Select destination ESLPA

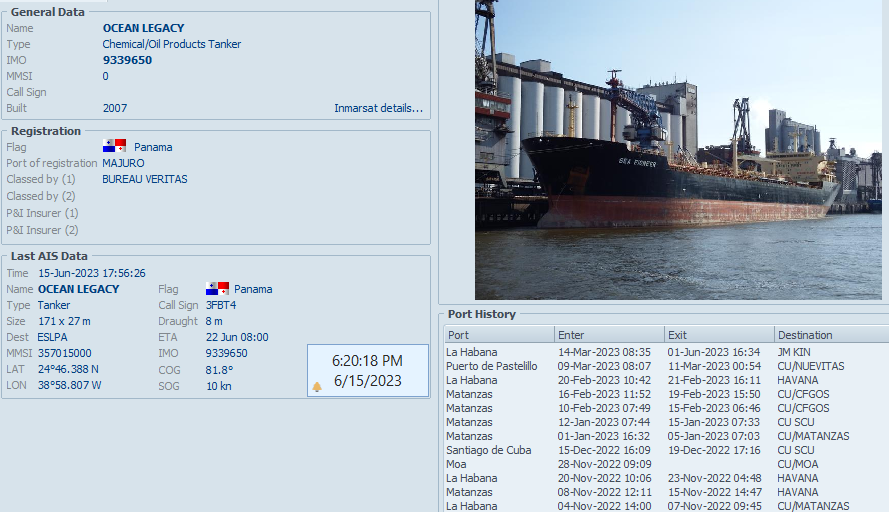pos(52,337)
